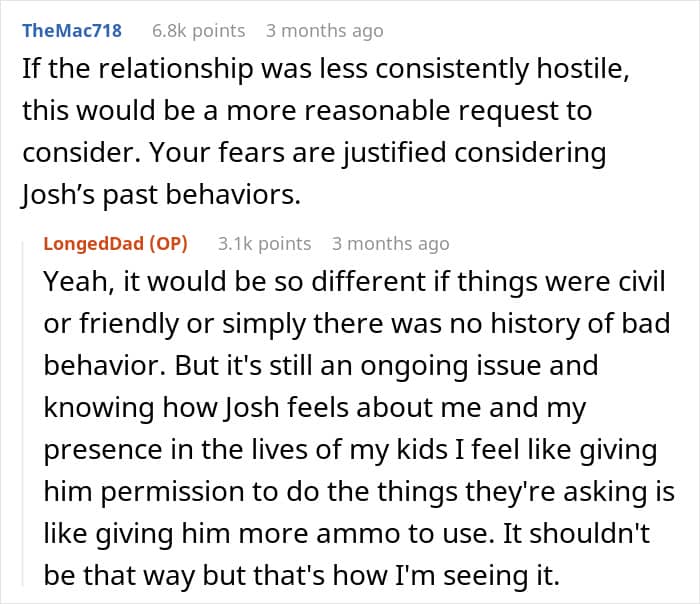700x604 pixels.
Task: Click line 'presence in the lives of my kids'
Action: click(x=350, y=450)
